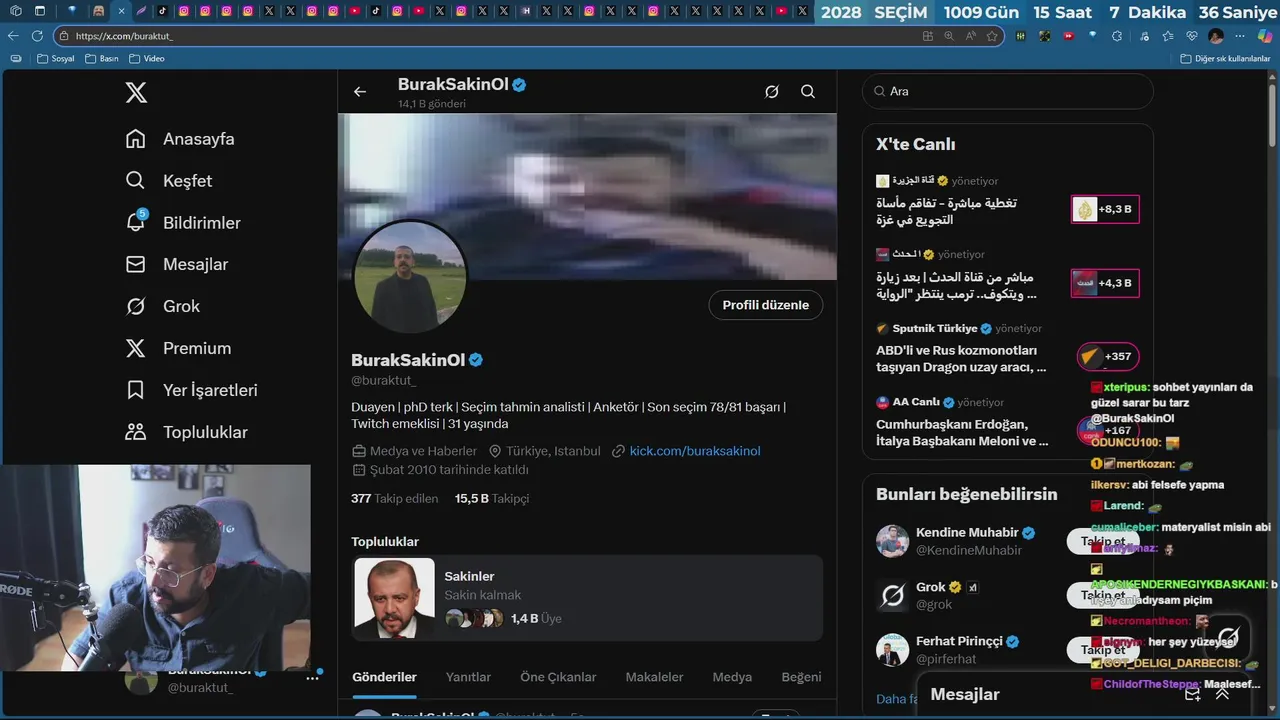Open account menu three dots by @buraktut_
Image resolution: width=1280 pixels, height=720 pixels.
point(313,678)
